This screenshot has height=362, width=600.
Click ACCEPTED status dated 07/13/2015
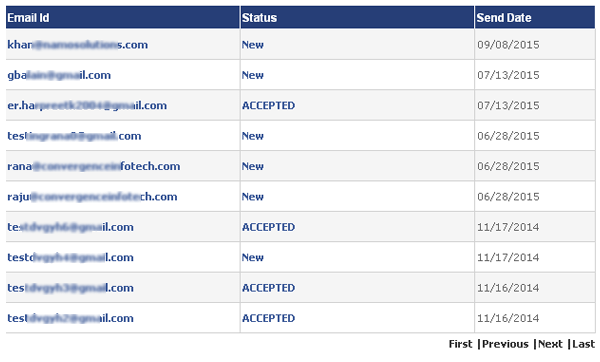pyautogui.click(x=268, y=105)
